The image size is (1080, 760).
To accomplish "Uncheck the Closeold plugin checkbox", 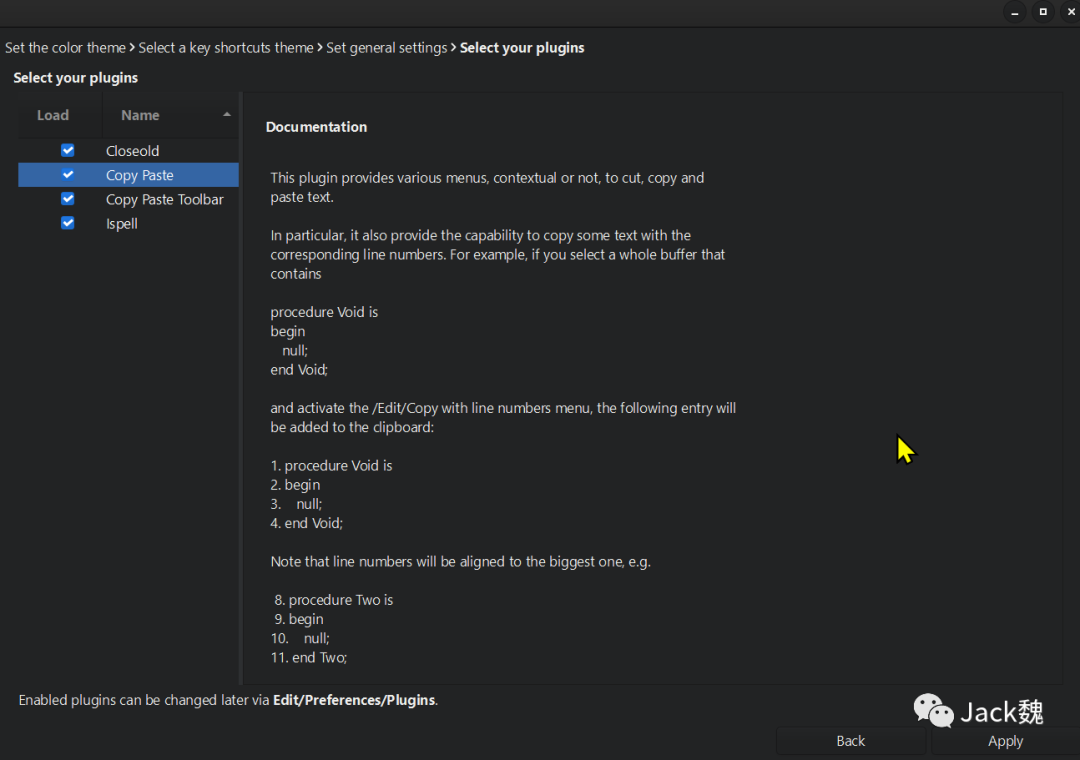I will pyautogui.click(x=68, y=151).
